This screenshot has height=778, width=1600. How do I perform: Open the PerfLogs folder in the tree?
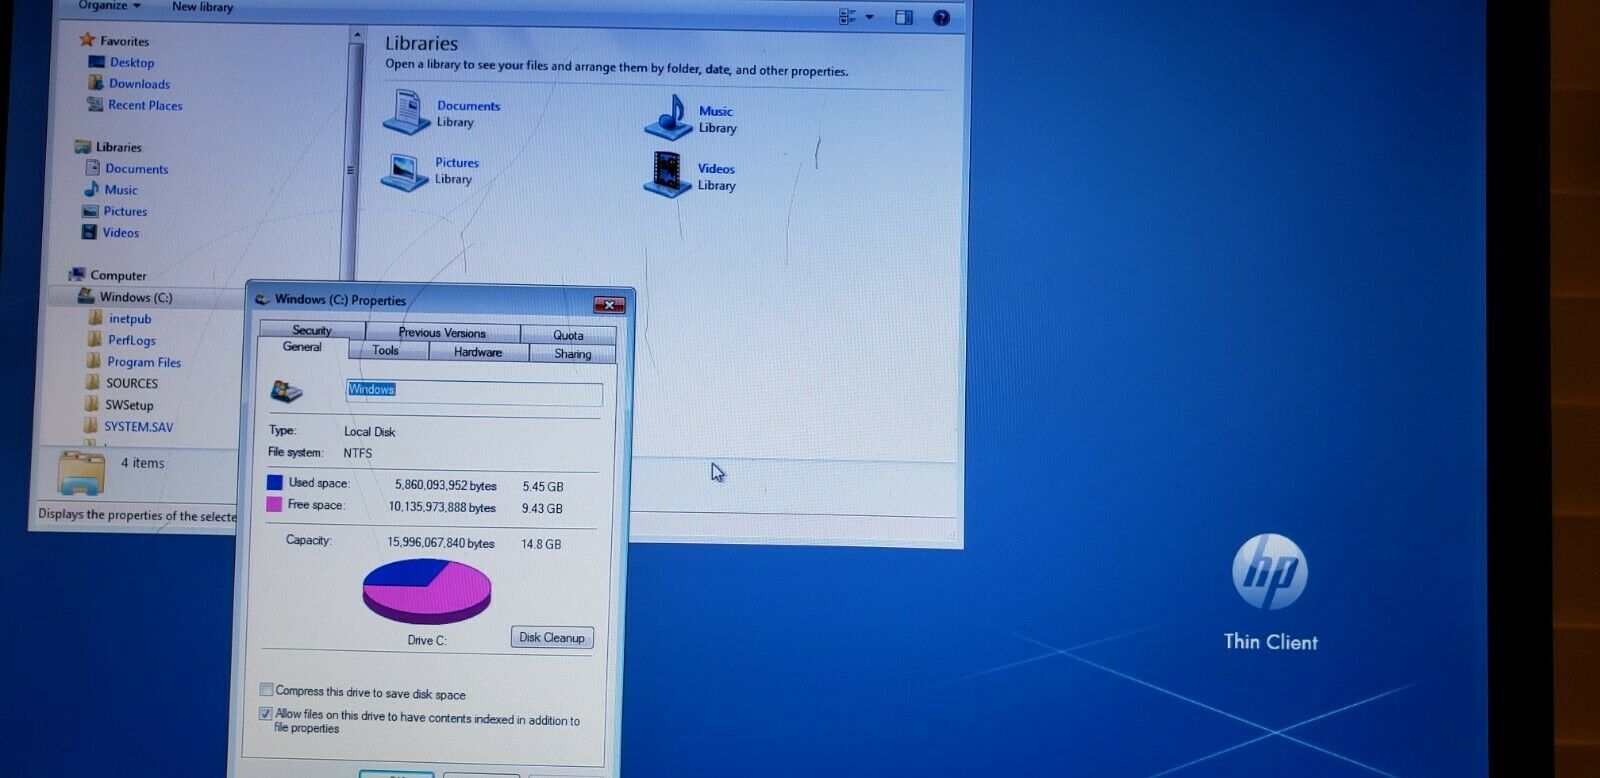click(132, 340)
